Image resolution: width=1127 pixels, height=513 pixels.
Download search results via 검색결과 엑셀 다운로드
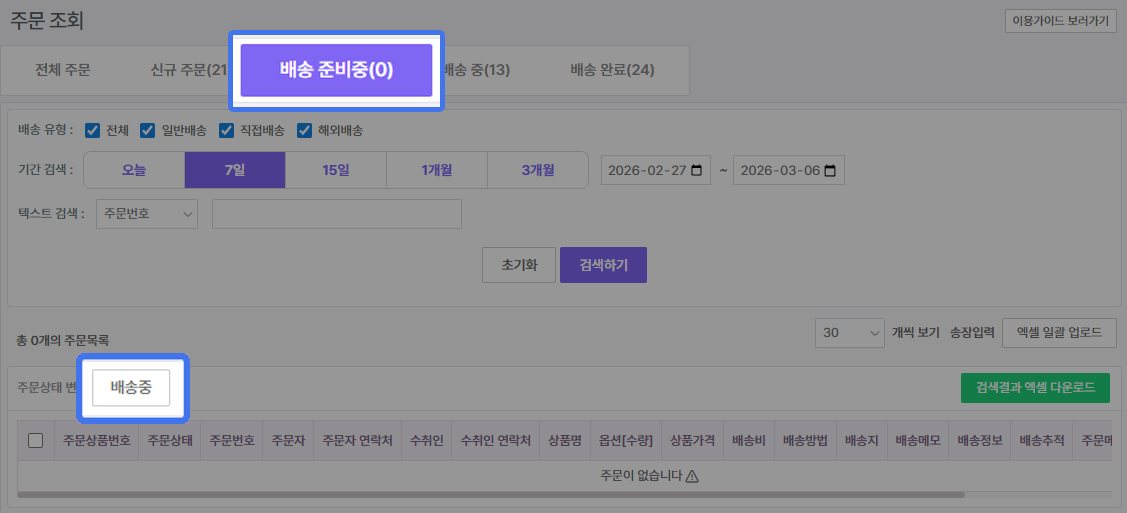pyautogui.click(x=1035, y=387)
